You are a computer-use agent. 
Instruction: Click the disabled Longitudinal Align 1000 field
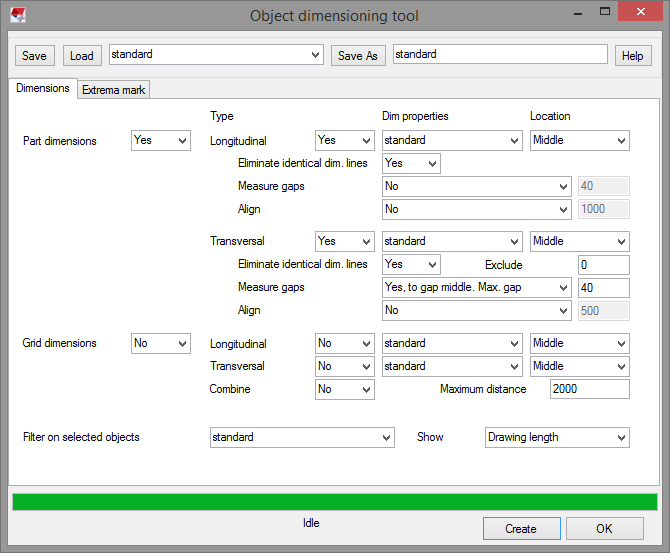[604, 209]
